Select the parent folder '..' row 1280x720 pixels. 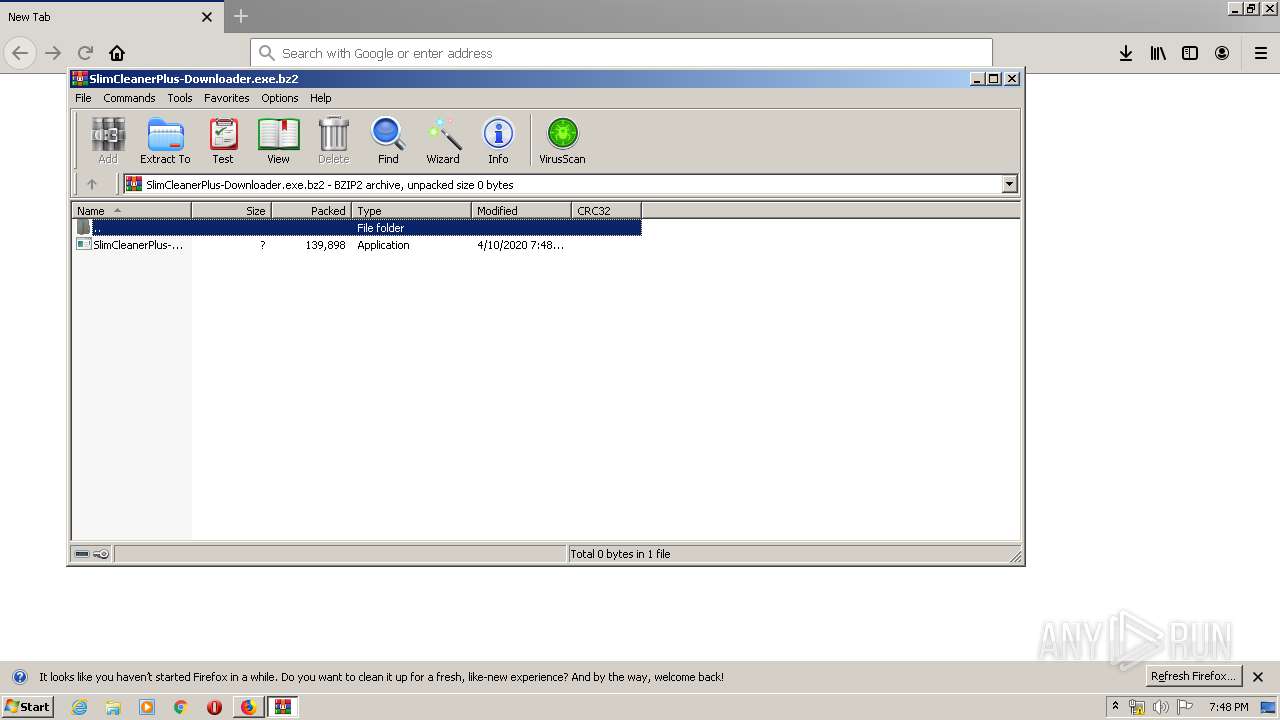tap(357, 228)
